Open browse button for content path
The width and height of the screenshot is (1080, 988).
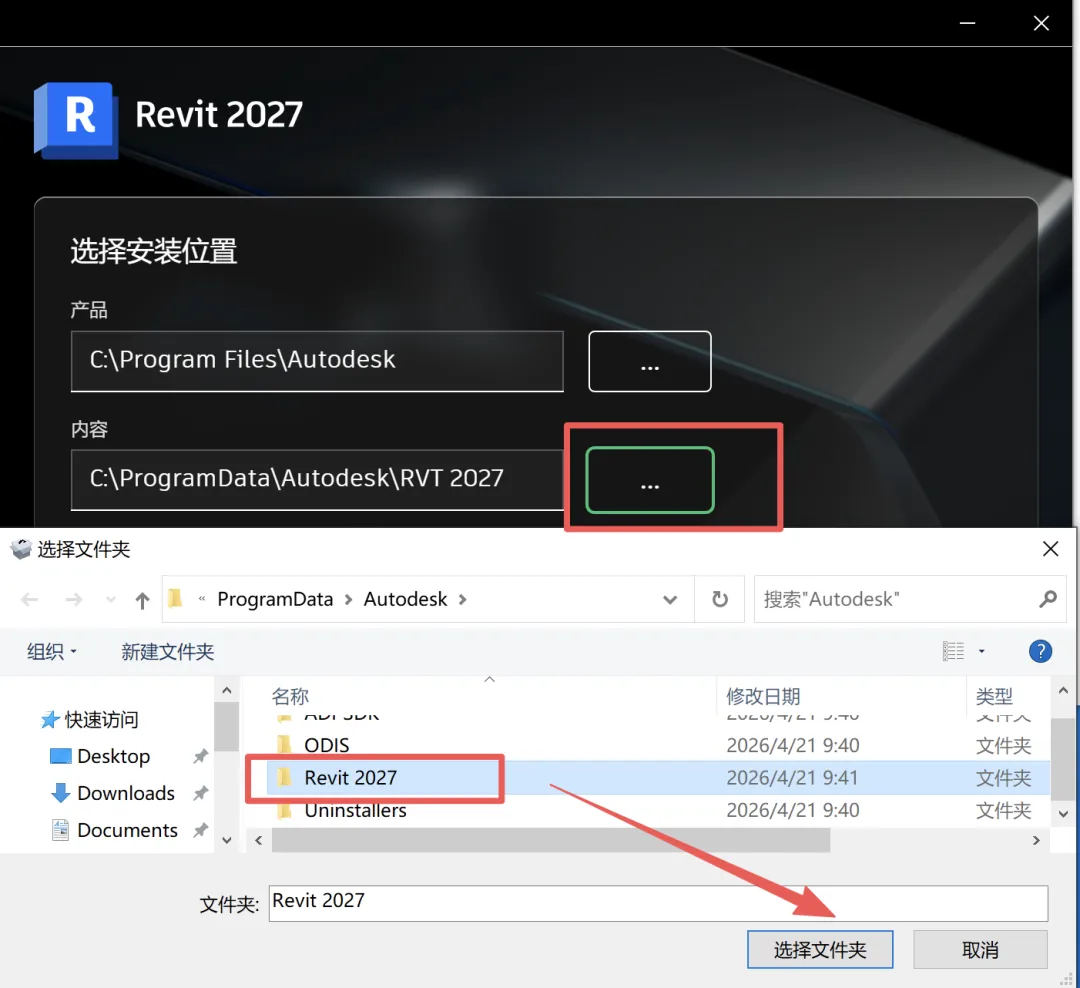point(650,480)
